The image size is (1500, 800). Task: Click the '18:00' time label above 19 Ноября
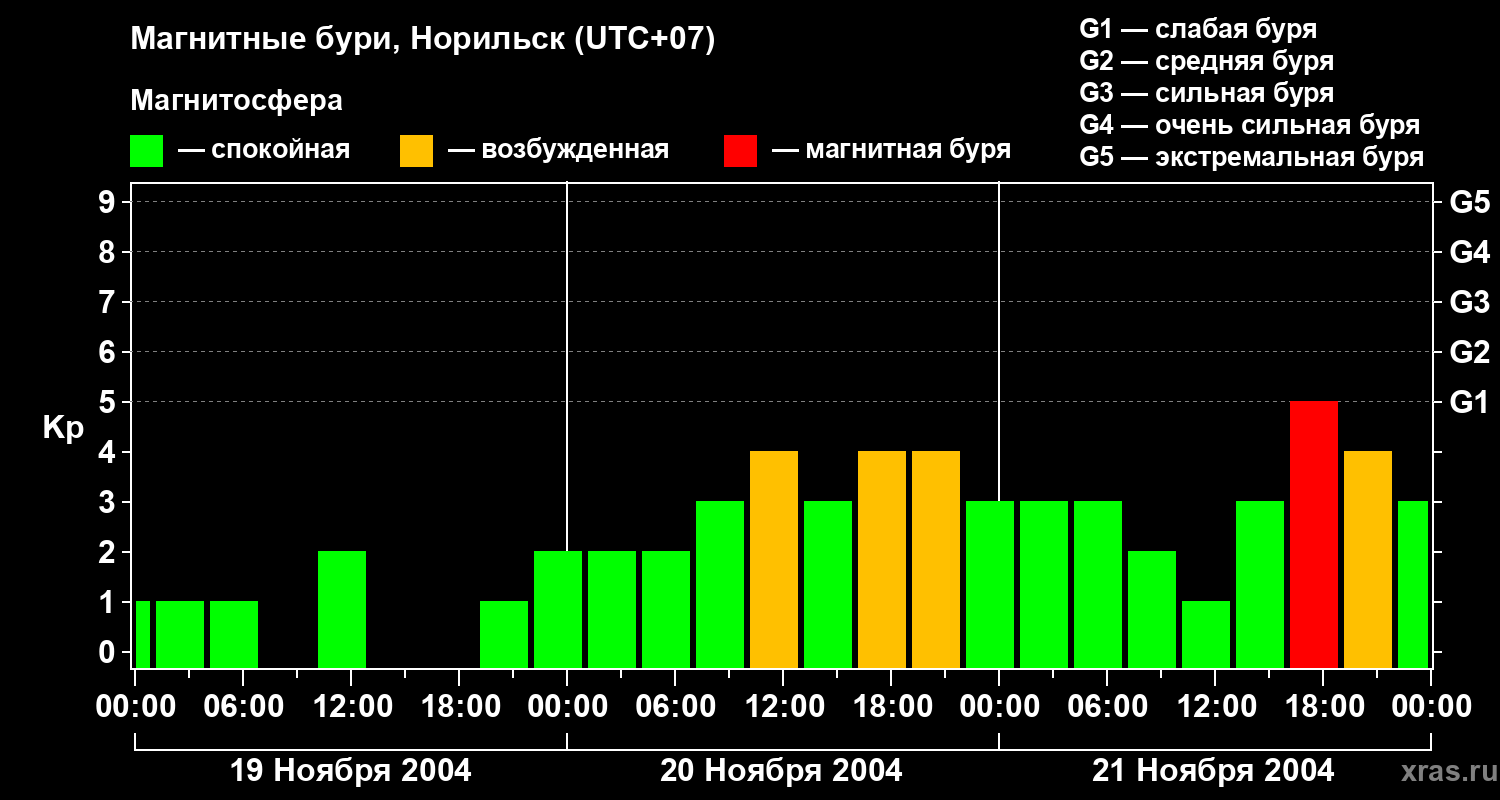pos(459,707)
